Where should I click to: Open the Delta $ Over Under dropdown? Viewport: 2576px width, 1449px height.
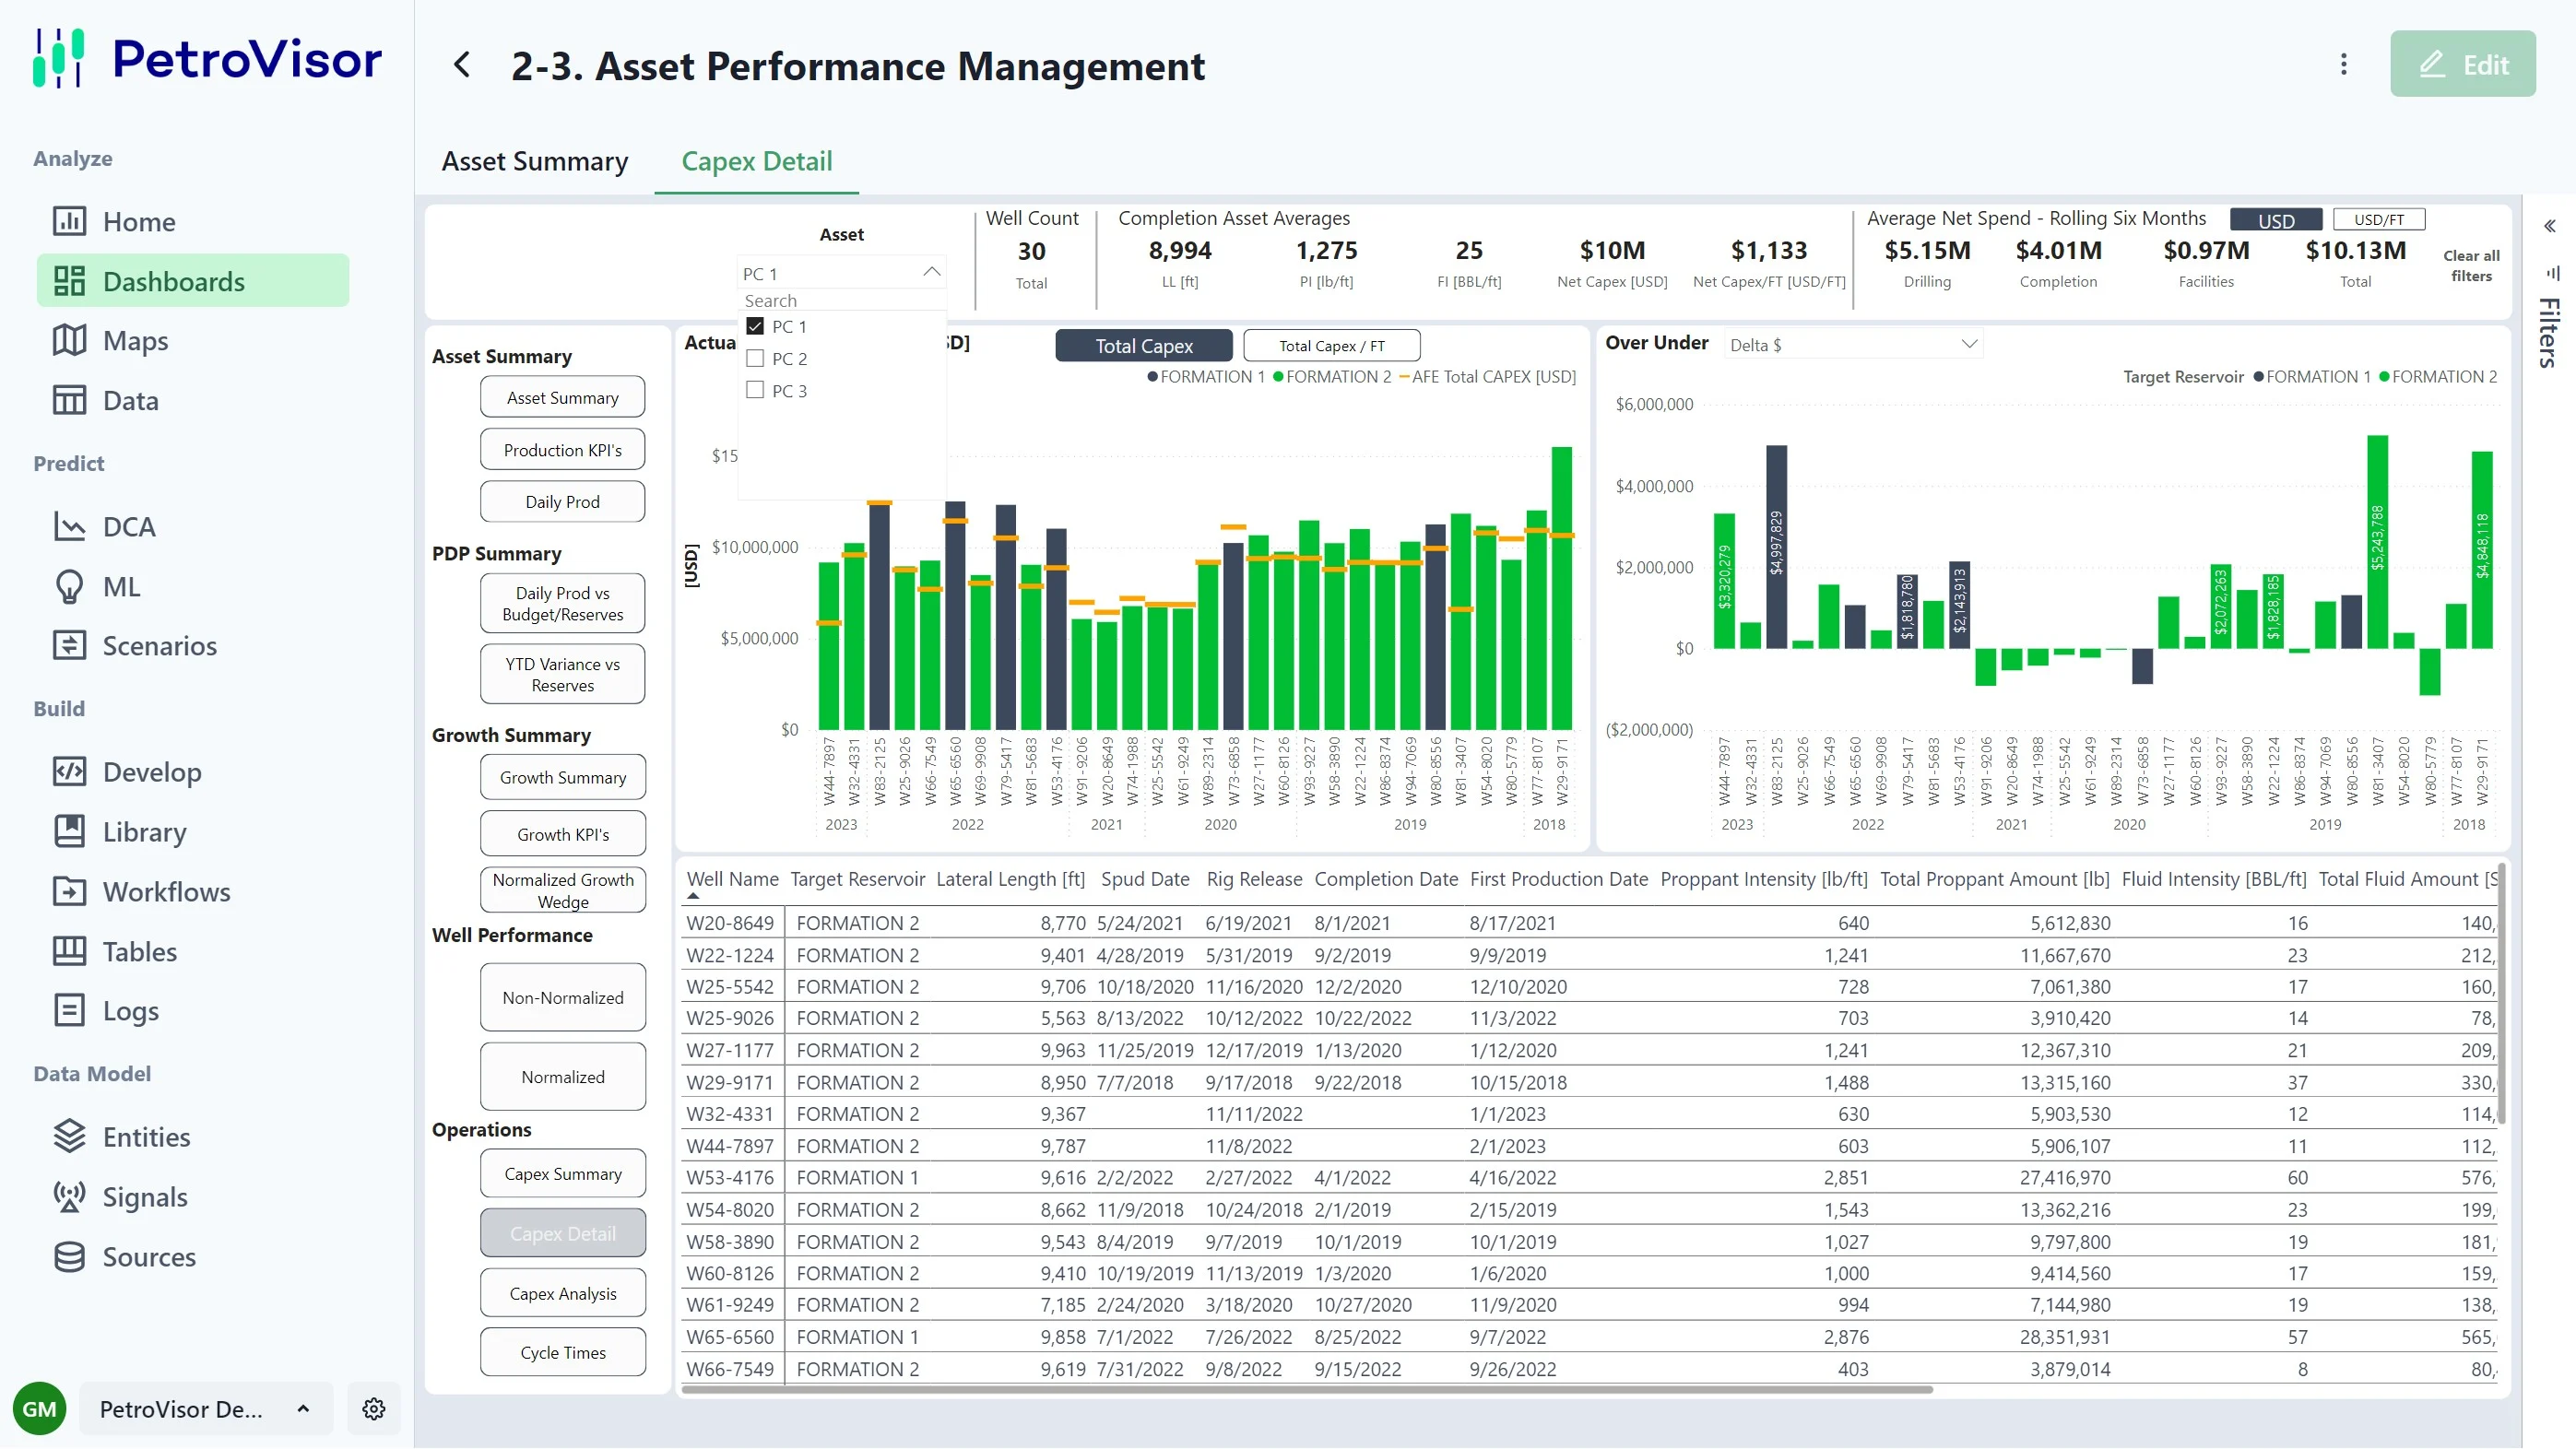(1852, 345)
